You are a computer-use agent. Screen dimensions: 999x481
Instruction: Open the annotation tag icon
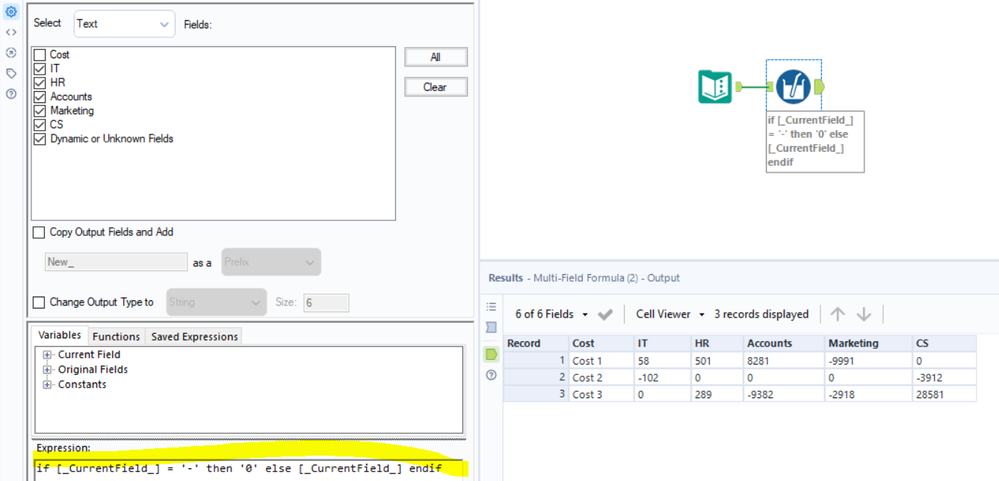click(x=11, y=73)
